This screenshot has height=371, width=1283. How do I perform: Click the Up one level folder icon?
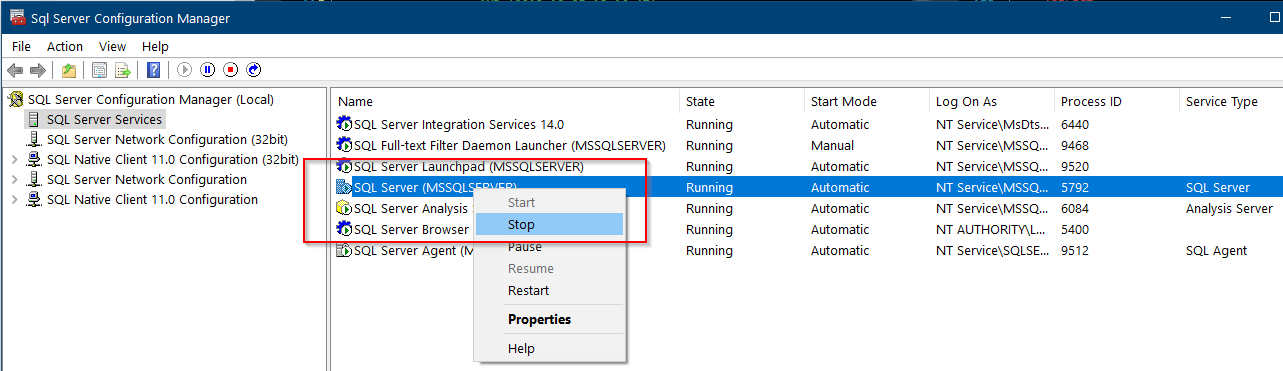point(68,70)
